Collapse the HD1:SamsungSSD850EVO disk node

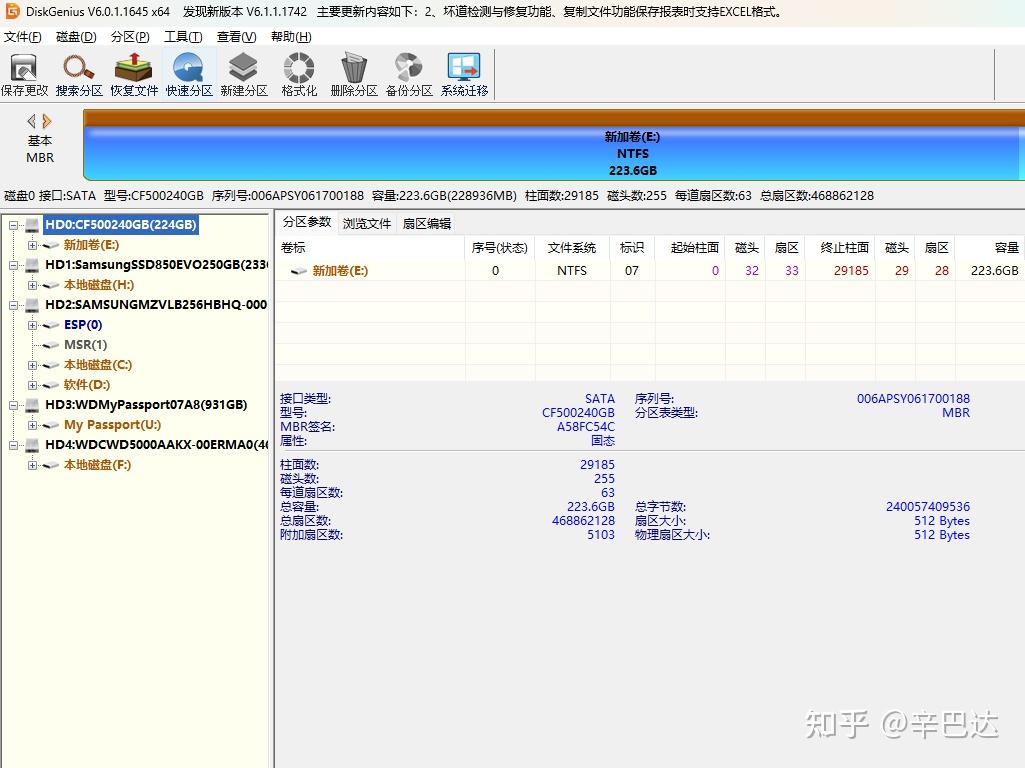tap(13, 265)
